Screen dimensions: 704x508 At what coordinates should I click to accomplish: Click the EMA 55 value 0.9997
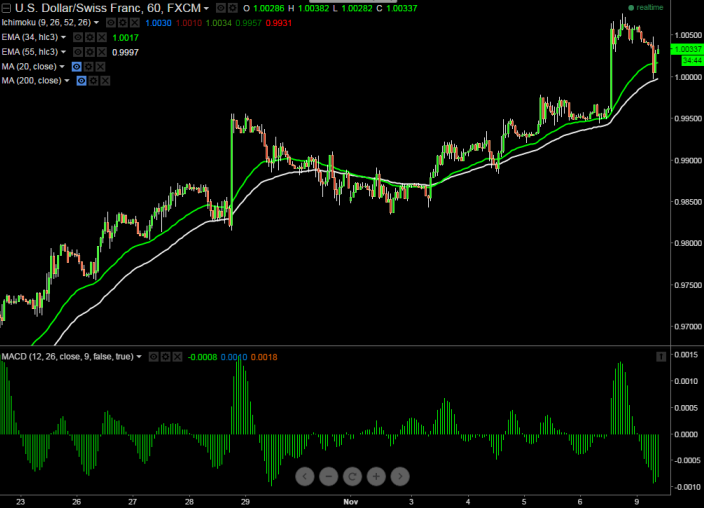pos(125,53)
